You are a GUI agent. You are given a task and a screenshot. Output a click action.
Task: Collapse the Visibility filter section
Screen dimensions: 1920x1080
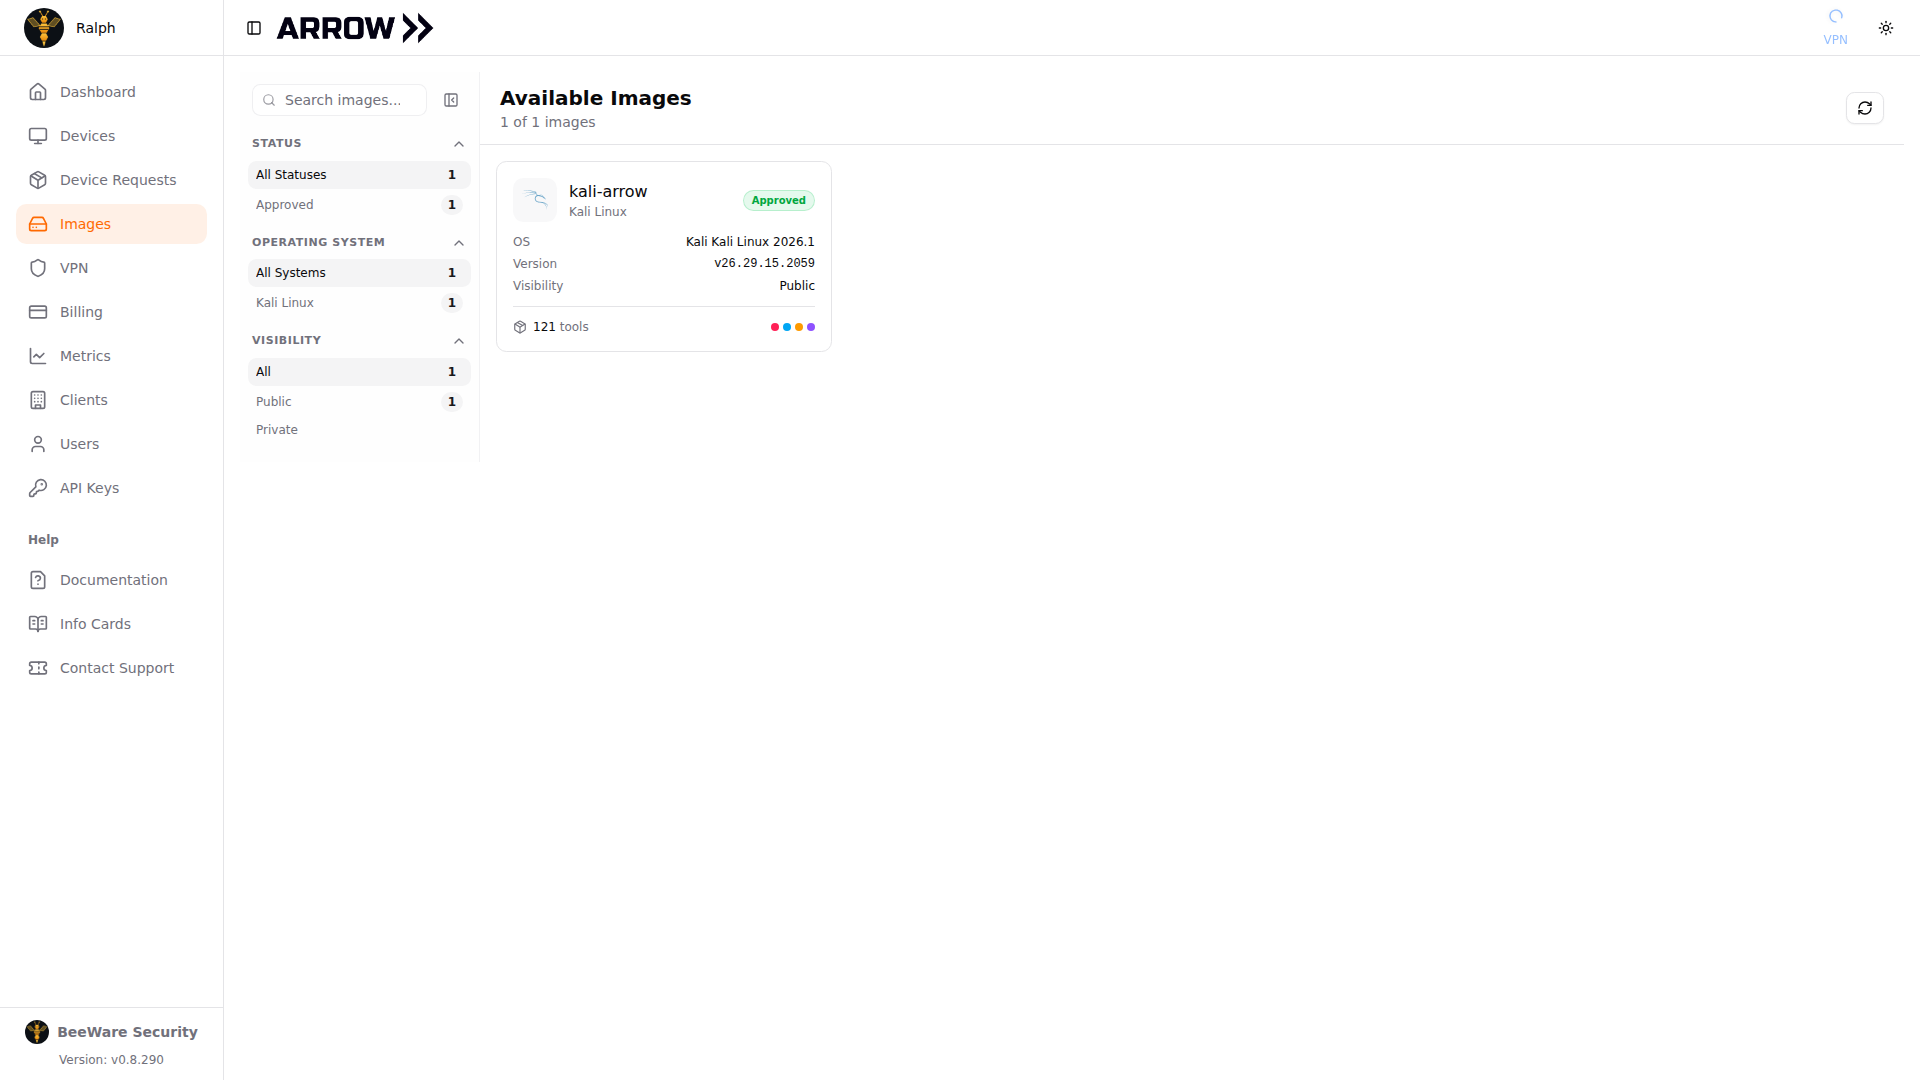[459, 341]
